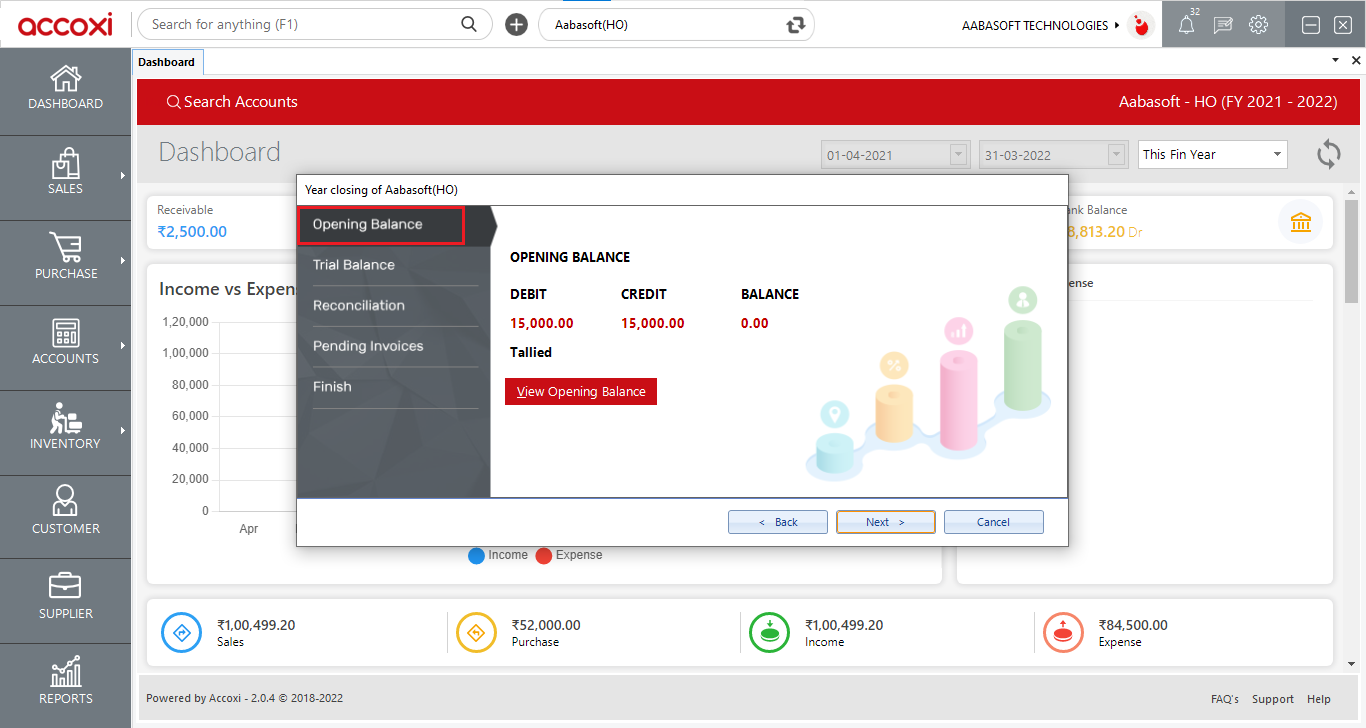Screen dimensions: 1366x728
Task: Select Trial Balance step in wizard
Action: 354,265
